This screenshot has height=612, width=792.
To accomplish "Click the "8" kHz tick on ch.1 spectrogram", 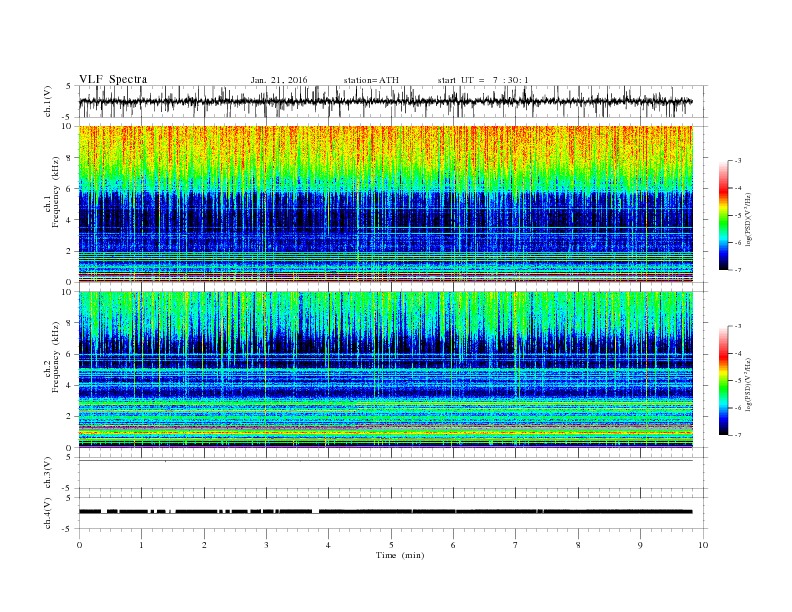I will [x=69, y=158].
